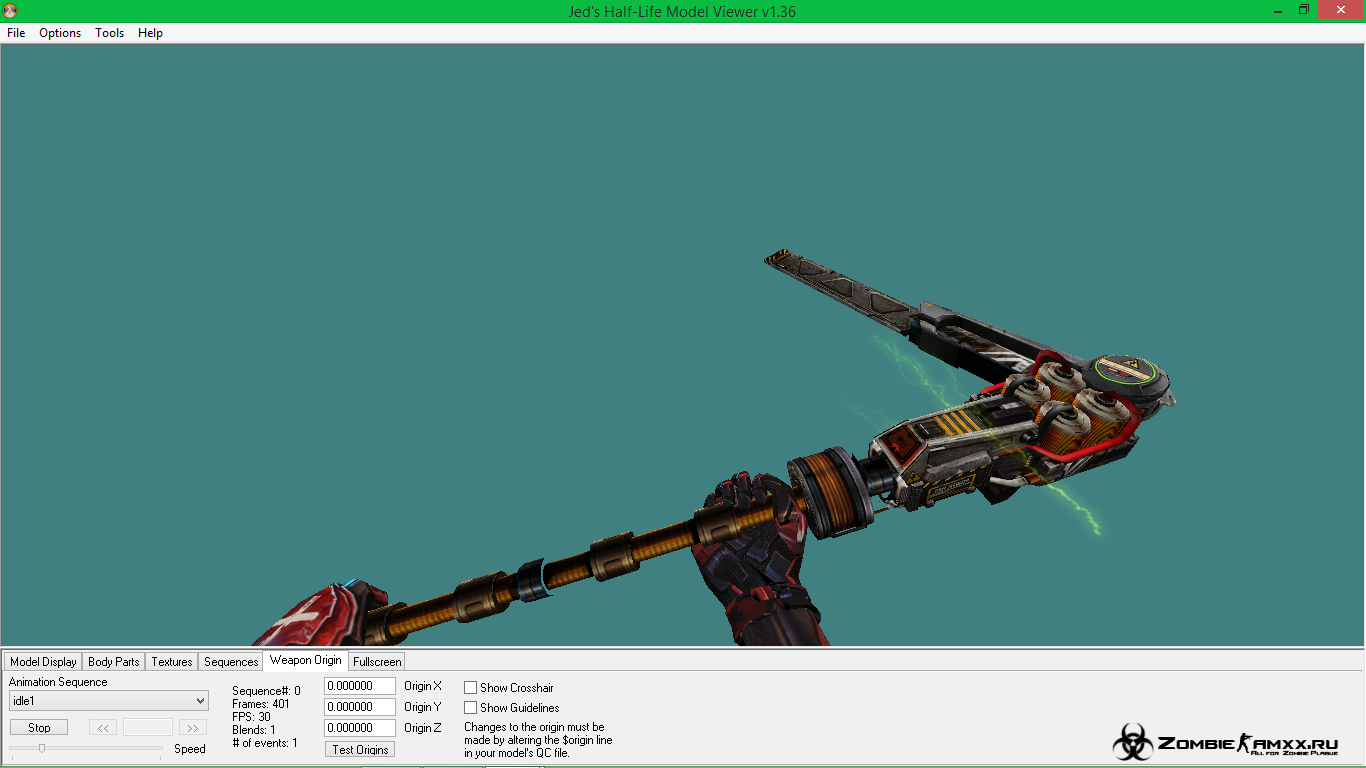The height and width of the screenshot is (768, 1366).
Task: Click the 'Frames: 401' text
Action: [x=261, y=704]
